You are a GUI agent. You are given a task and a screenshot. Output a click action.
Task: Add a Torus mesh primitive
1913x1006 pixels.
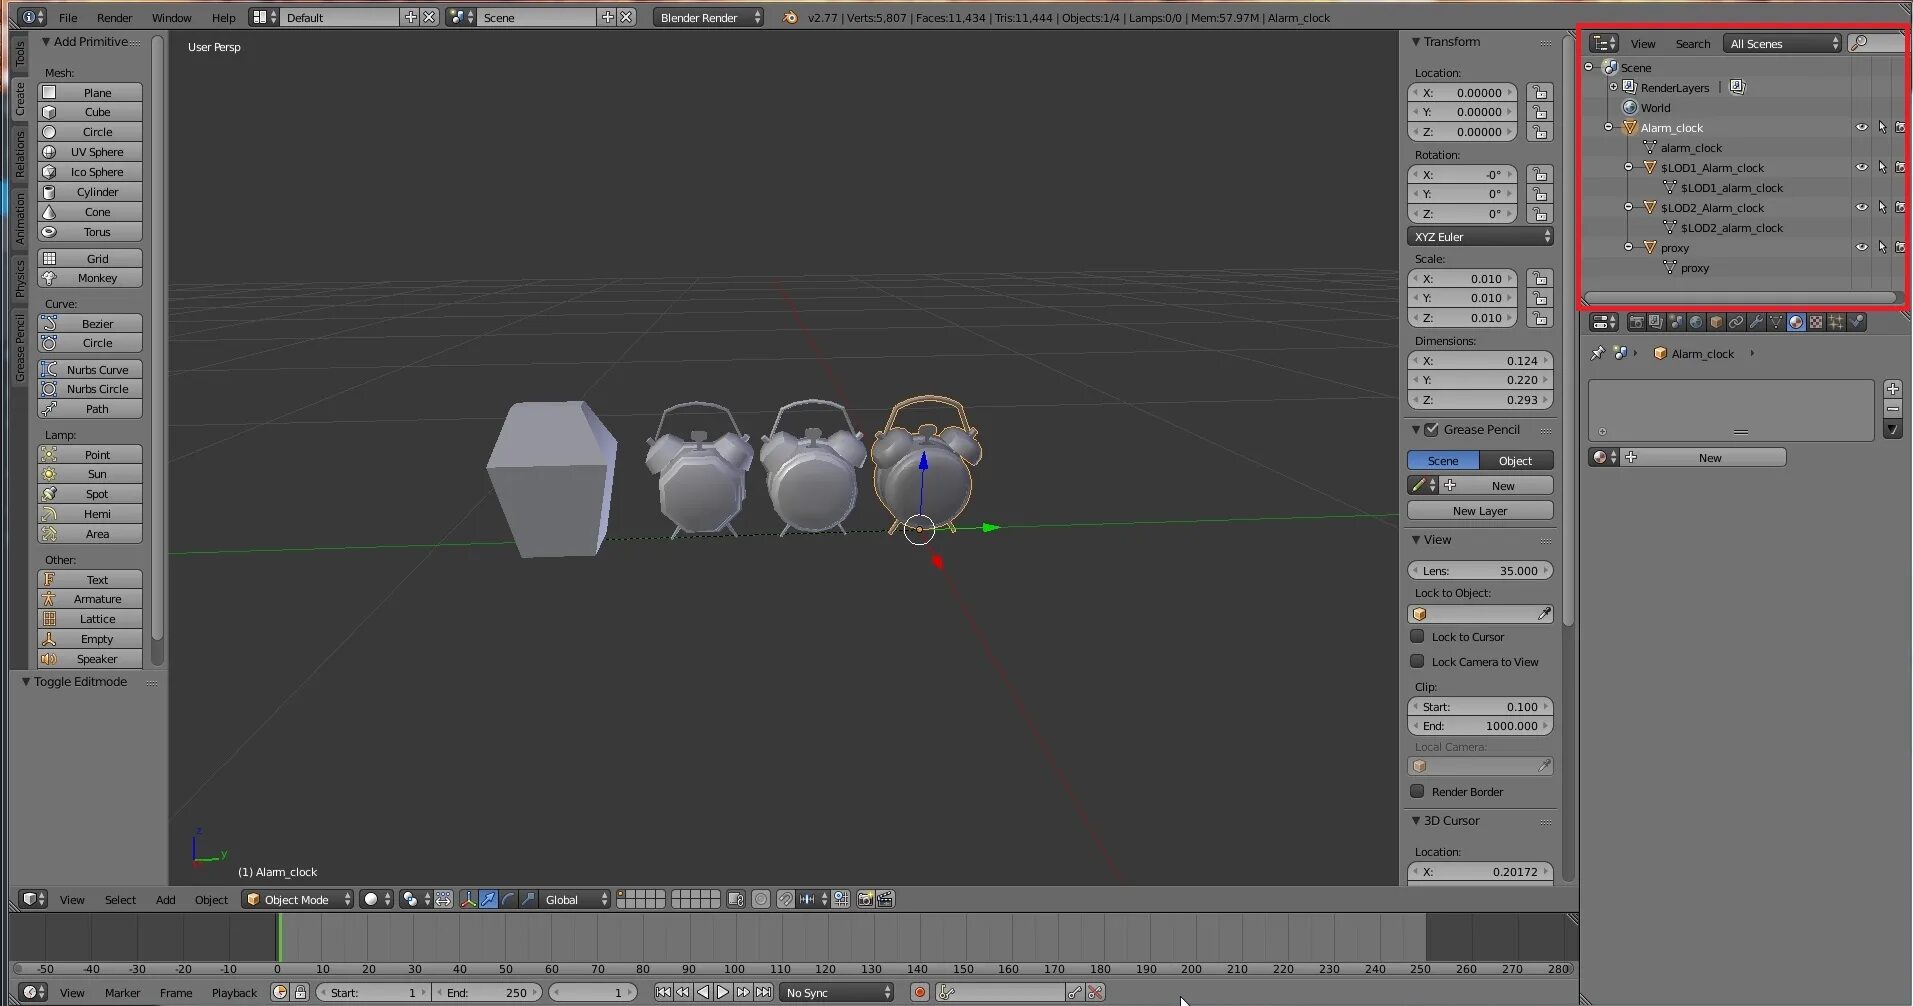pos(90,232)
